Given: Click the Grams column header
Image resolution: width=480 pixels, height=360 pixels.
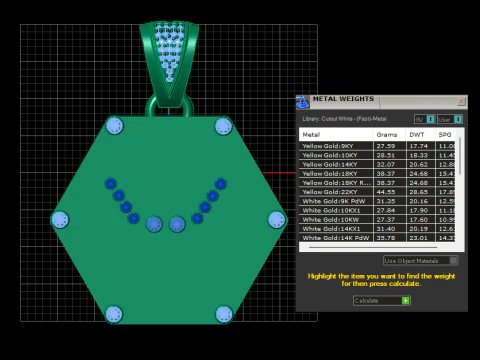Looking at the screenshot, I should tap(389, 135).
